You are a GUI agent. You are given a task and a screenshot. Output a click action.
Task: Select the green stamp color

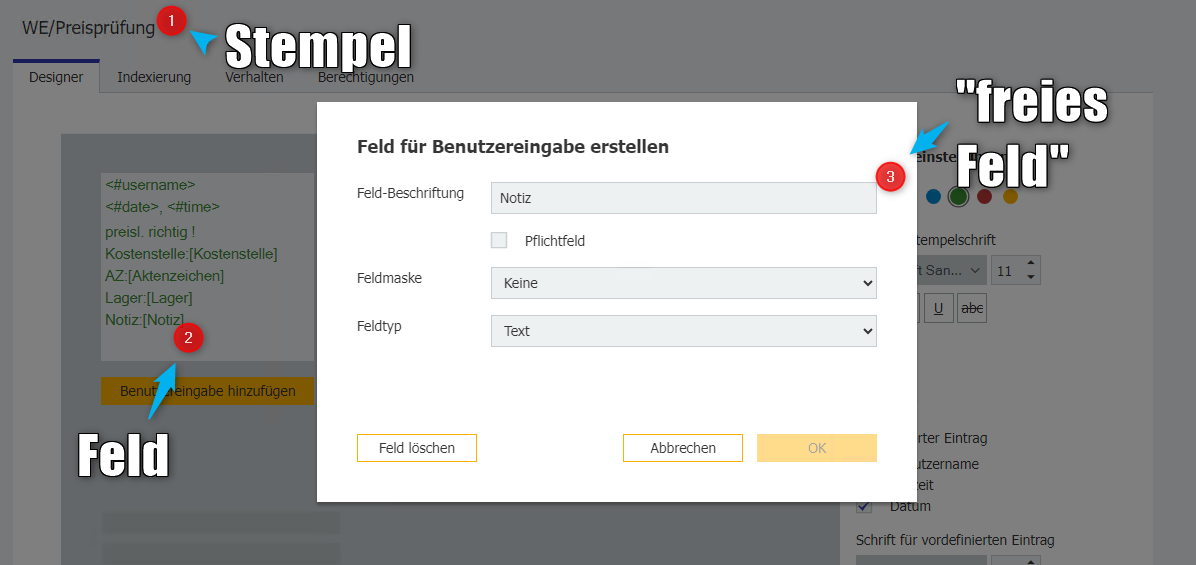click(x=959, y=196)
